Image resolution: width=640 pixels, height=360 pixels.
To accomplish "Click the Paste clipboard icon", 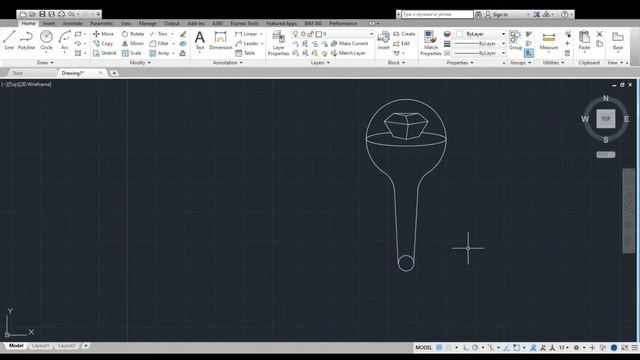I will click(x=584, y=40).
